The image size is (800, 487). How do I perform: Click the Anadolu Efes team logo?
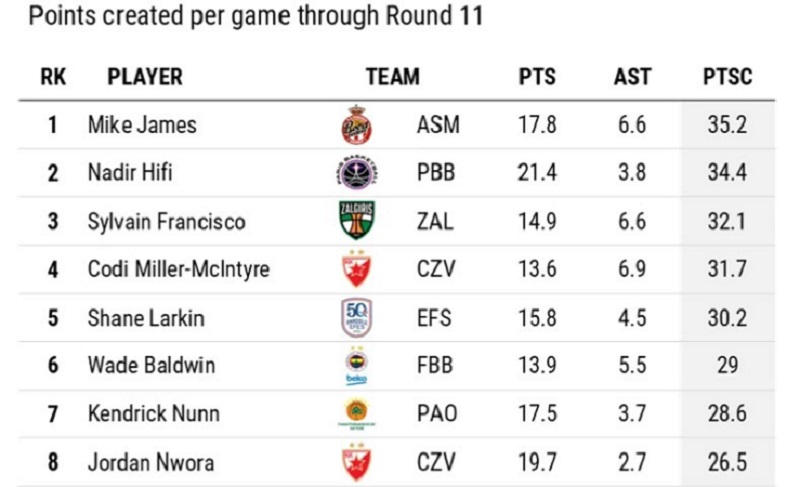(x=357, y=318)
